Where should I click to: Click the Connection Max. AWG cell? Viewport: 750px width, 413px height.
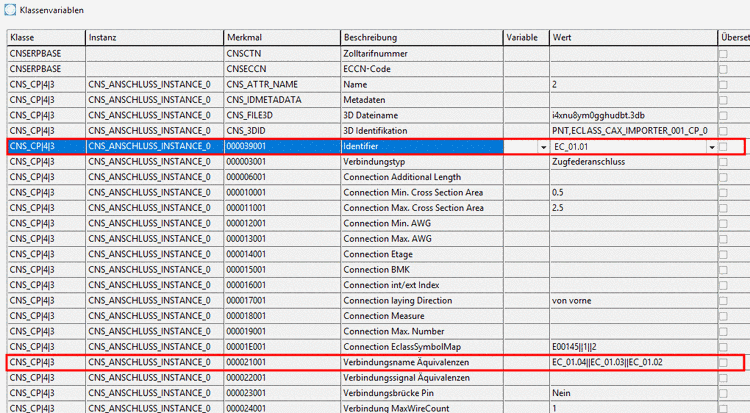click(422, 239)
